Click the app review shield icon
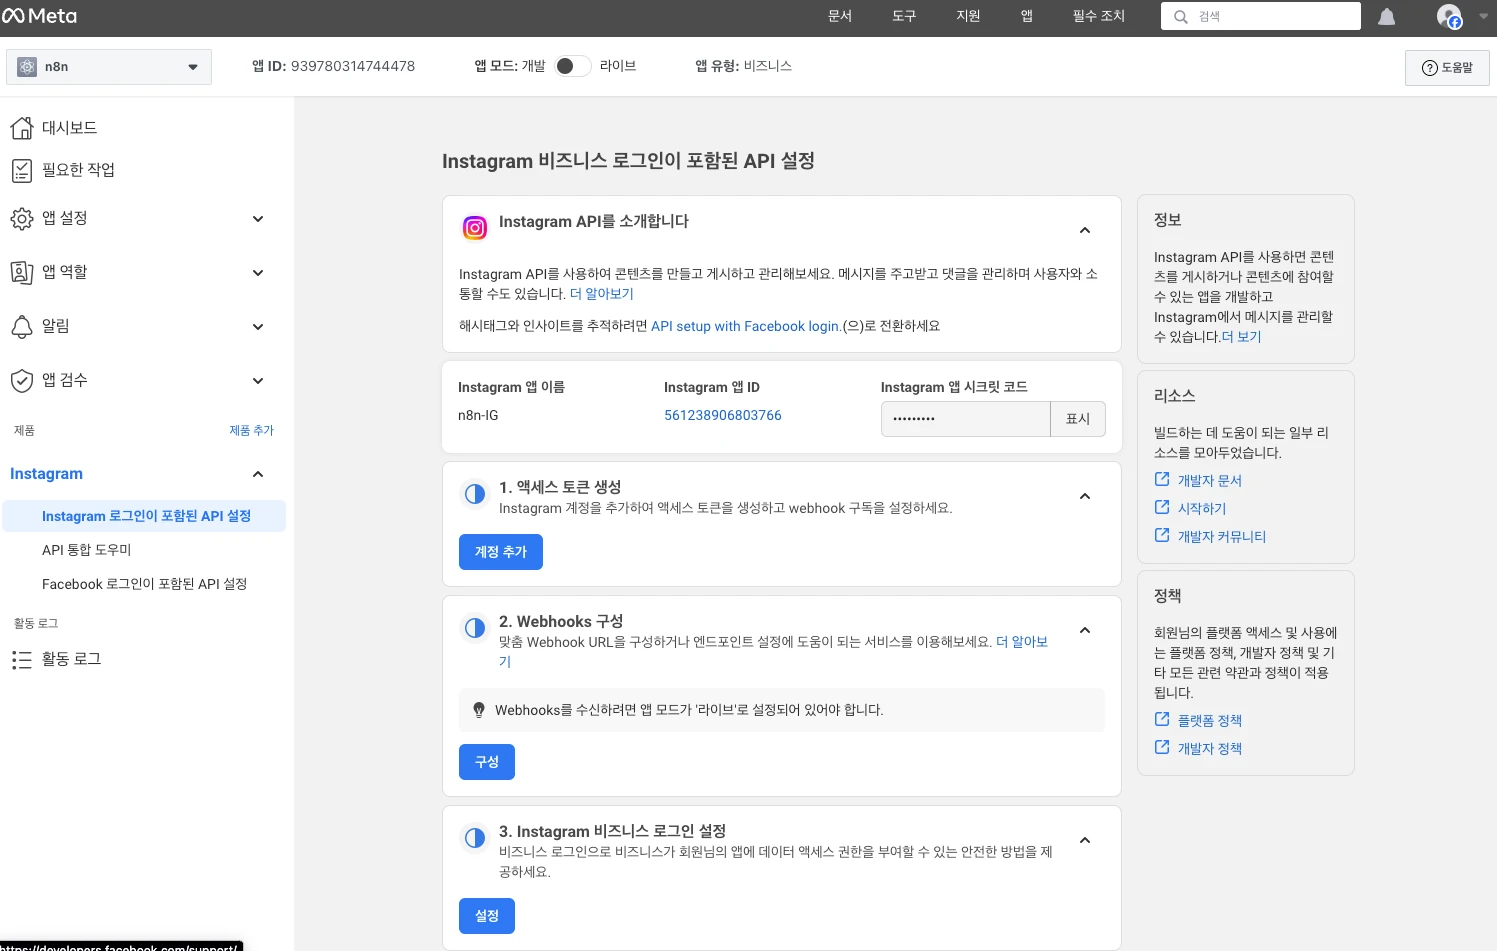The width and height of the screenshot is (1497, 951). pos(22,380)
